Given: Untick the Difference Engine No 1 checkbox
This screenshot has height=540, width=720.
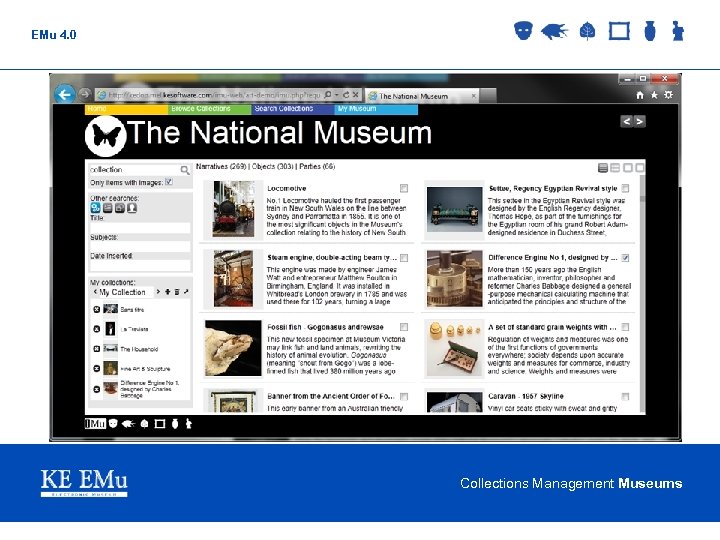Looking at the screenshot, I should (x=625, y=258).
